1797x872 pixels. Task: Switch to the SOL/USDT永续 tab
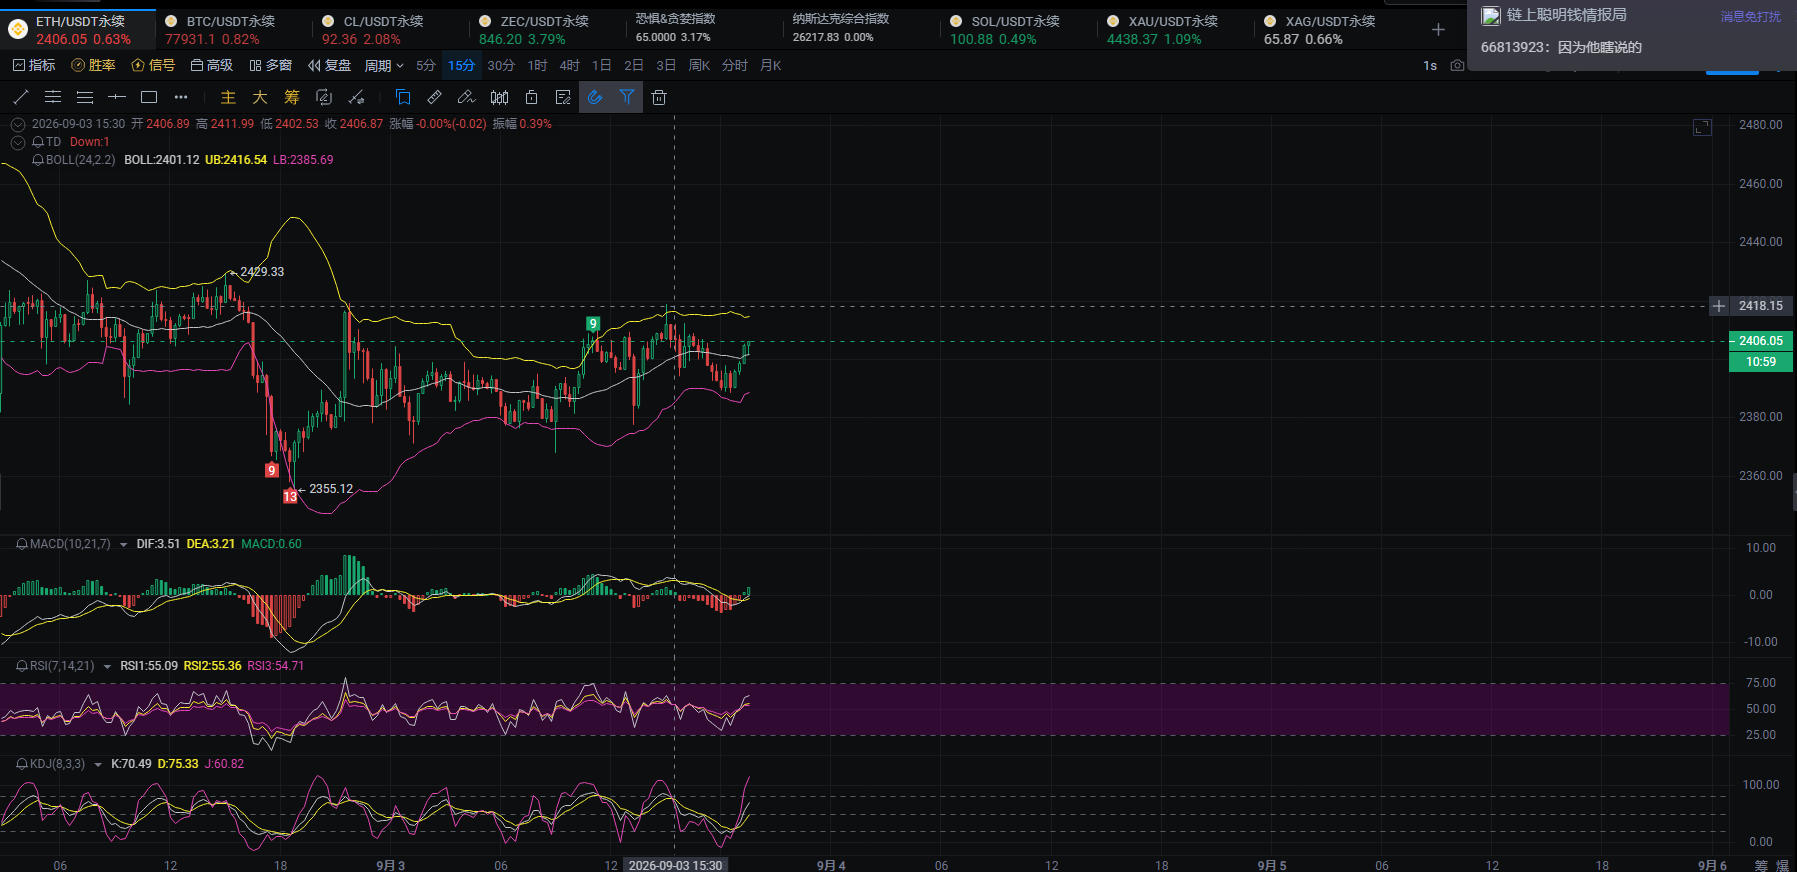pyautogui.click(x=1005, y=29)
